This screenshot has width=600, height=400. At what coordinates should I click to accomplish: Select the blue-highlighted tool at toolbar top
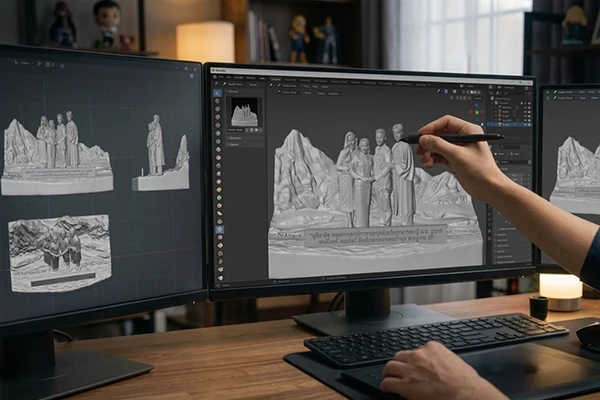click(217, 93)
